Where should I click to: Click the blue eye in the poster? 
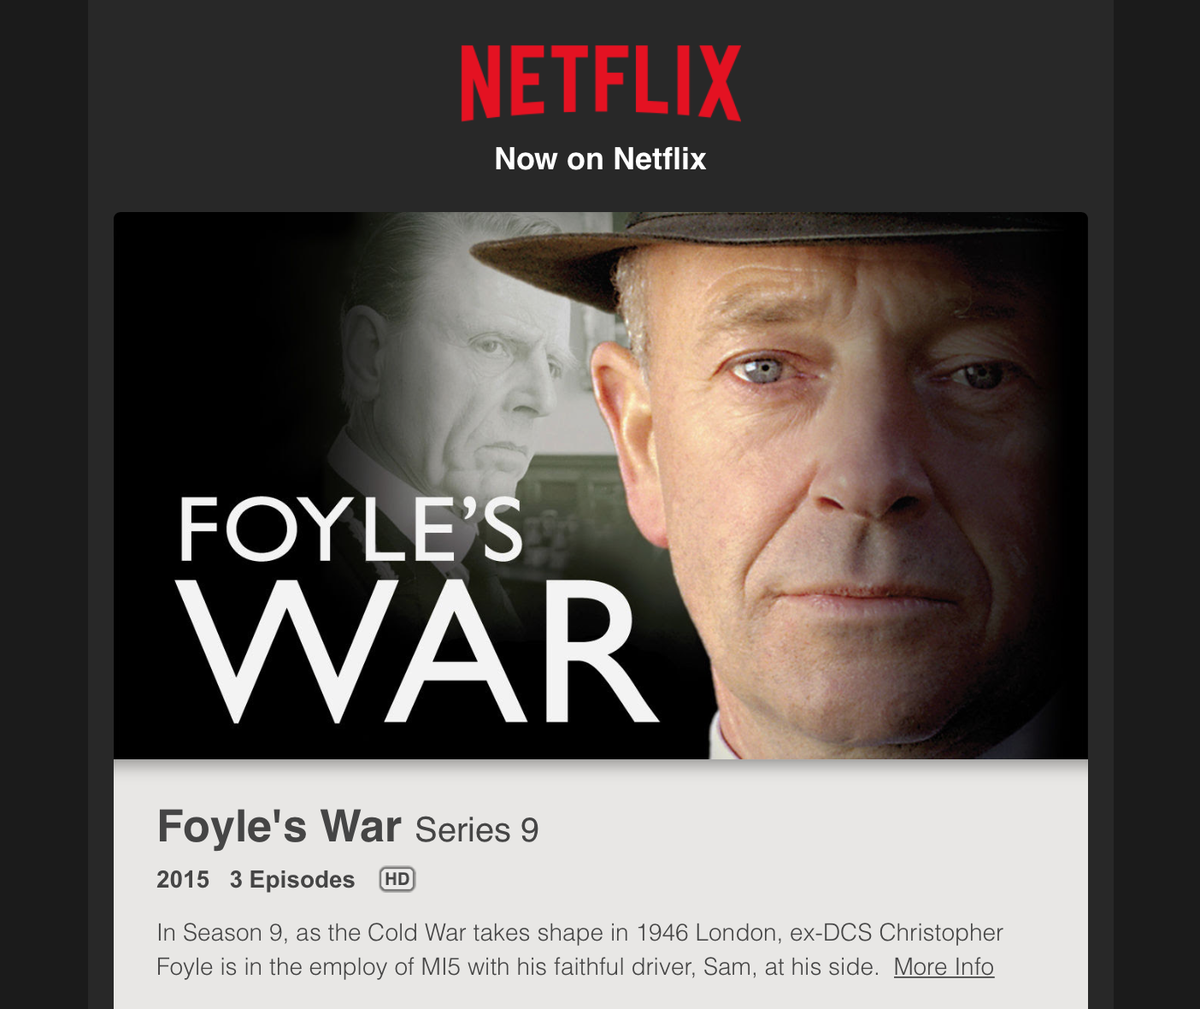pos(763,372)
